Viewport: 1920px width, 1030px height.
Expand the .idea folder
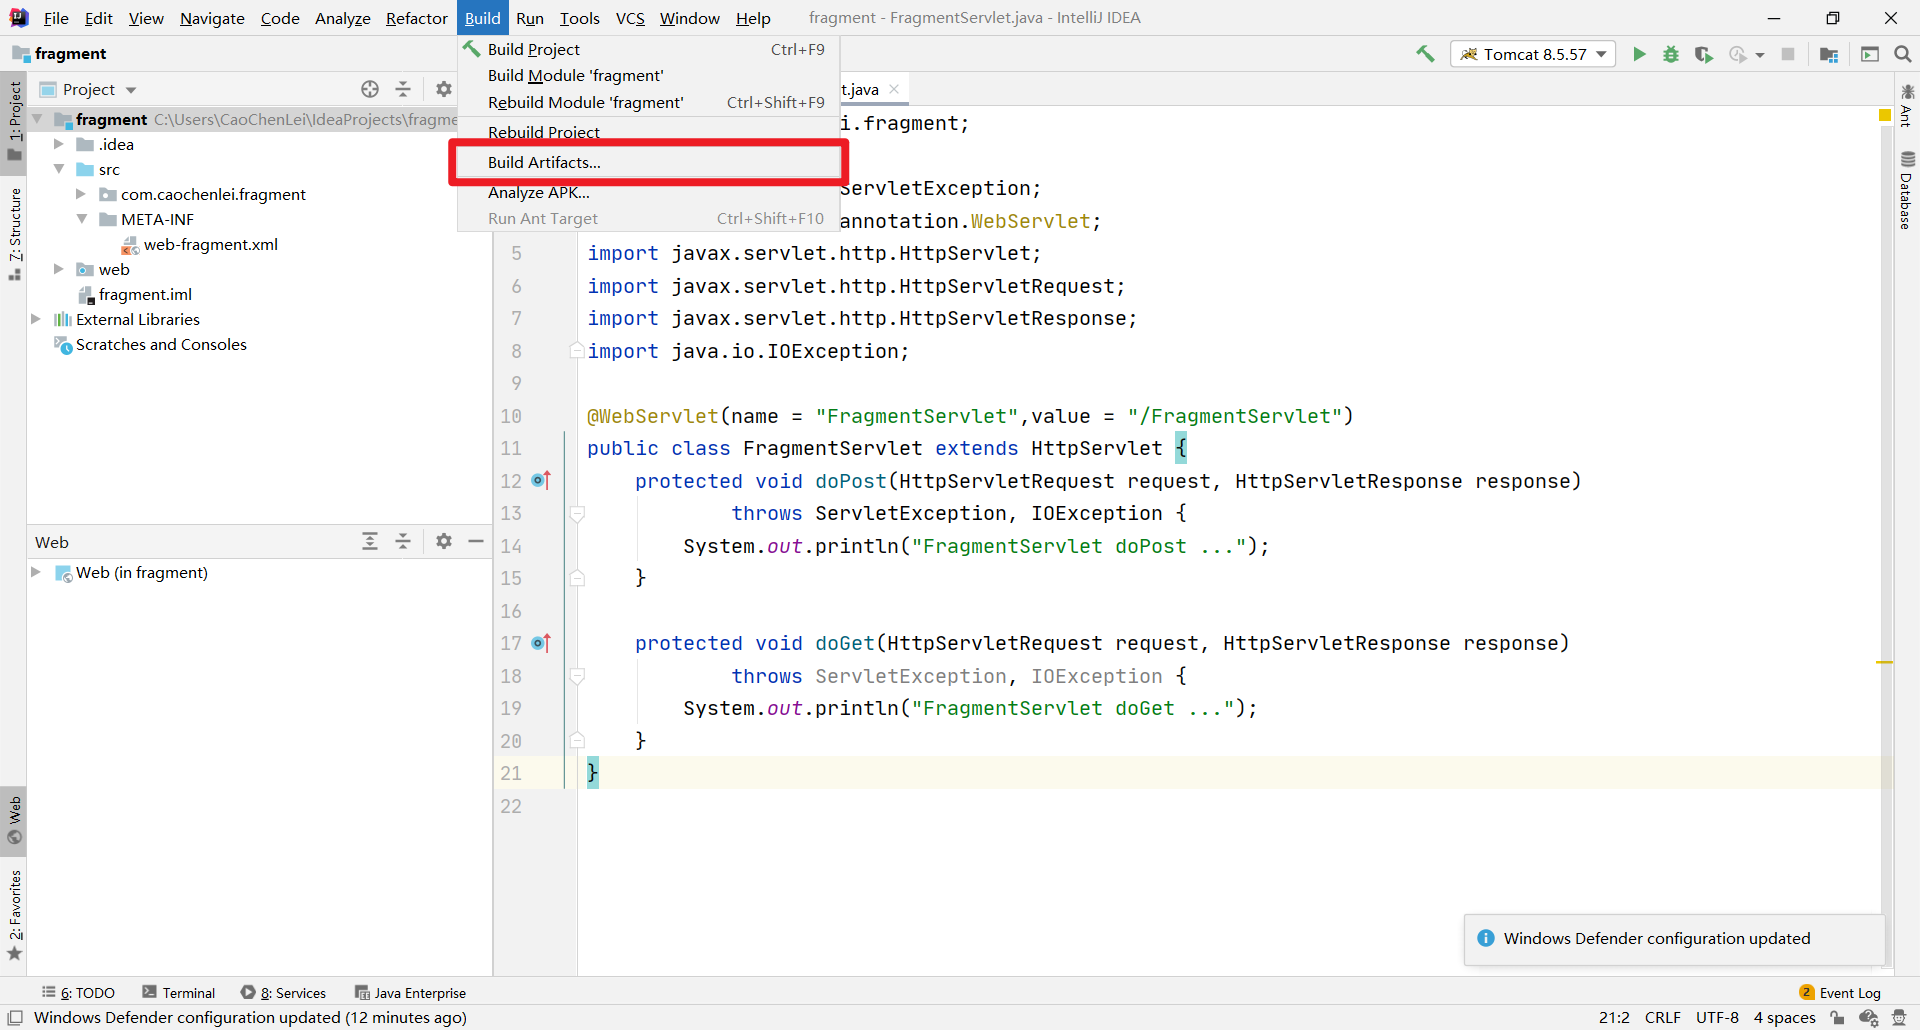[x=59, y=144]
